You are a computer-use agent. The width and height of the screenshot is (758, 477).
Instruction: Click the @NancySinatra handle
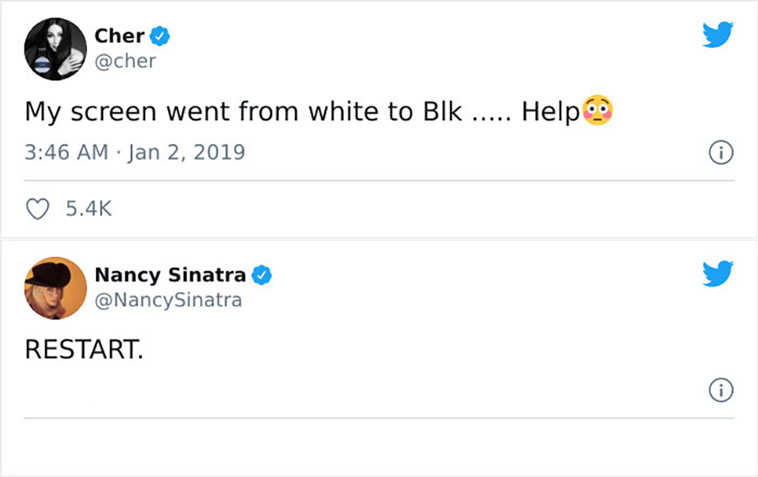click(168, 300)
